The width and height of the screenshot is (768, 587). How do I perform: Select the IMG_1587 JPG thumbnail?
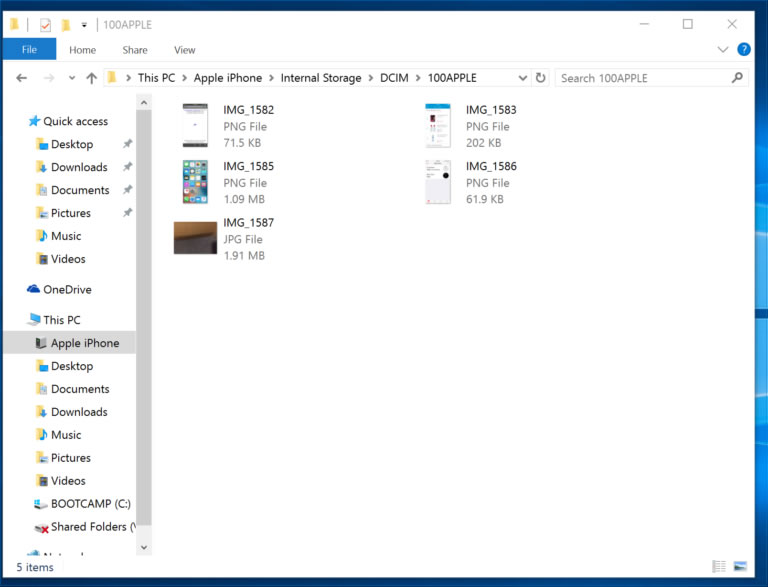click(x=195, y=239)
